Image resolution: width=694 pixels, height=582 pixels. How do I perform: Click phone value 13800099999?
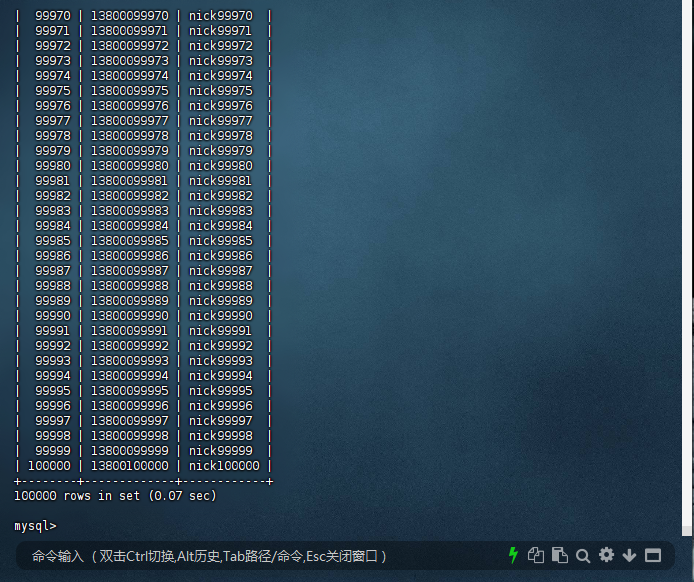tap(130, 451)
